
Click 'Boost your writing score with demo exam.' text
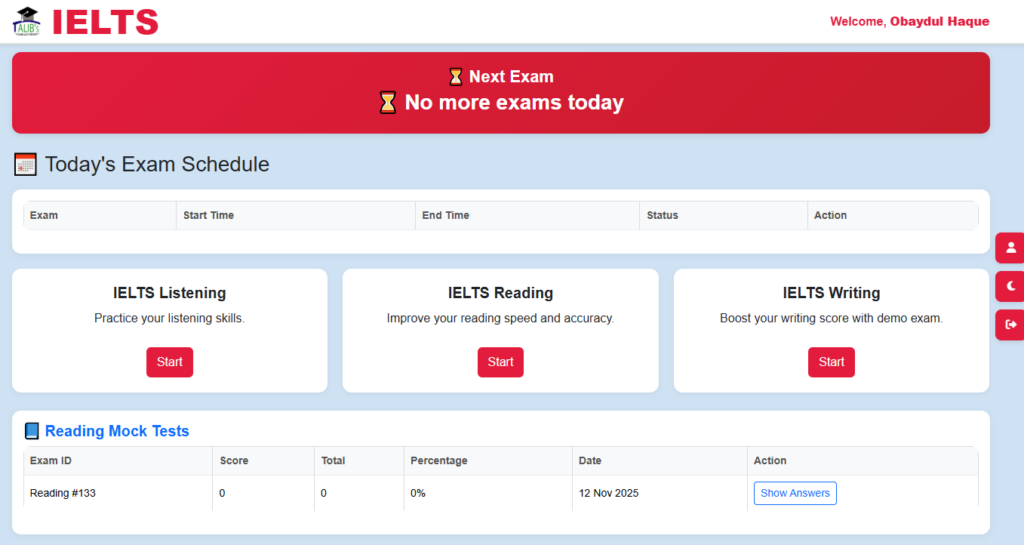pyautogui.click(x=831, y=319)
